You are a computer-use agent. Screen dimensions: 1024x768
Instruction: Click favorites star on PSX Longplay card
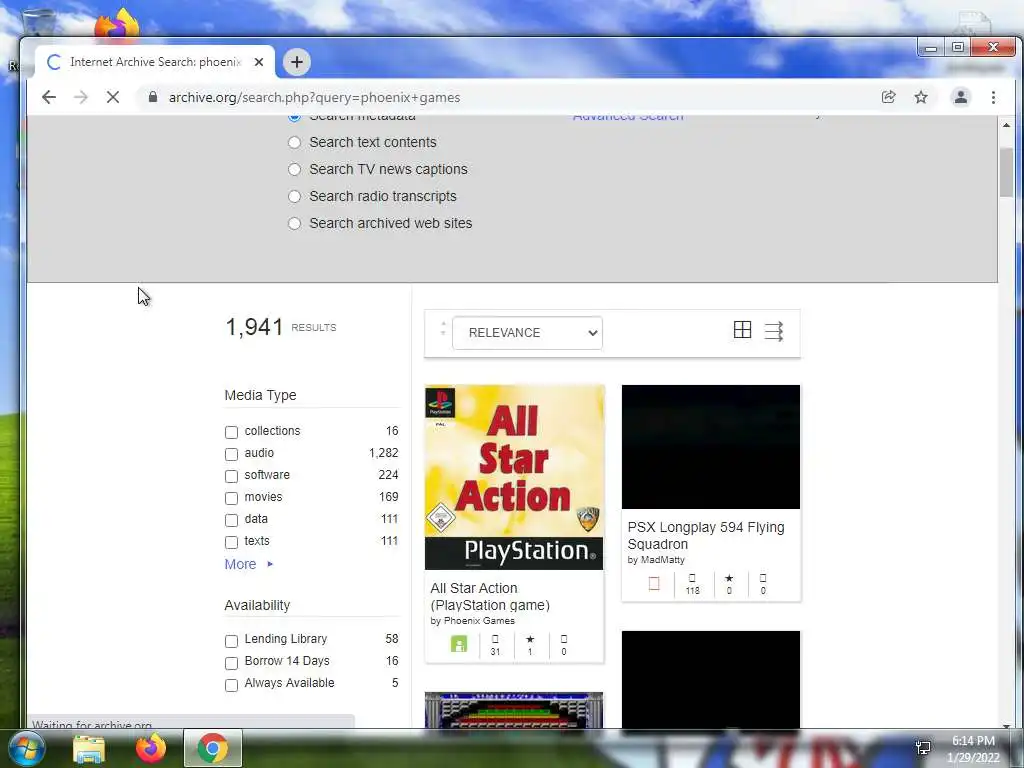click(729, 578)
